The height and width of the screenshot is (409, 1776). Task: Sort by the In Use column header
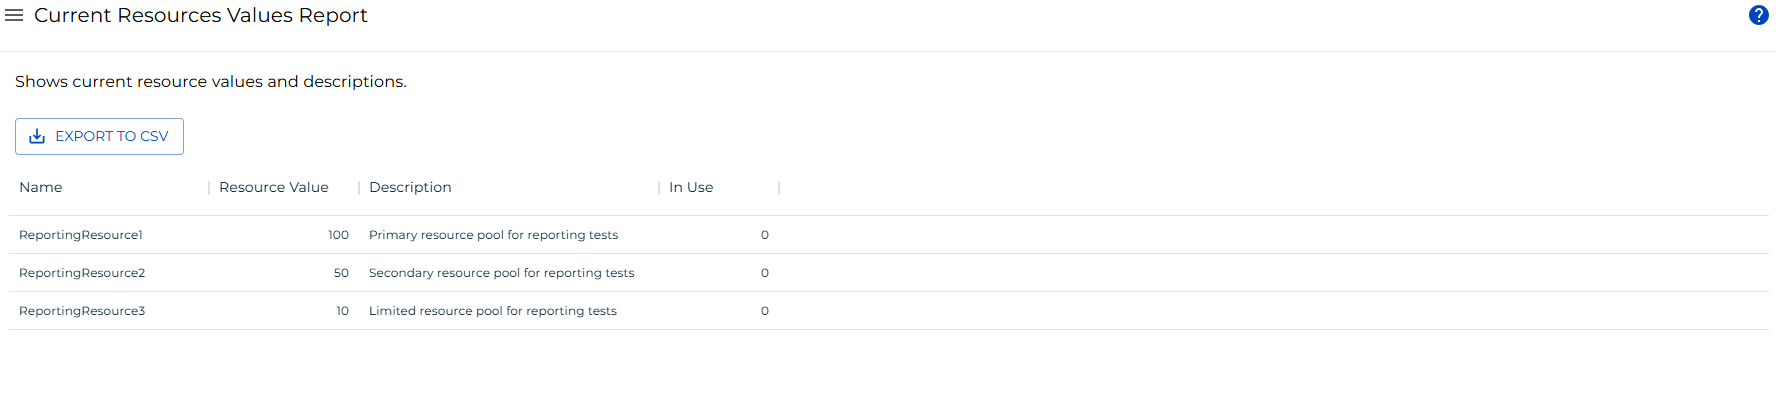pos(691,188)
